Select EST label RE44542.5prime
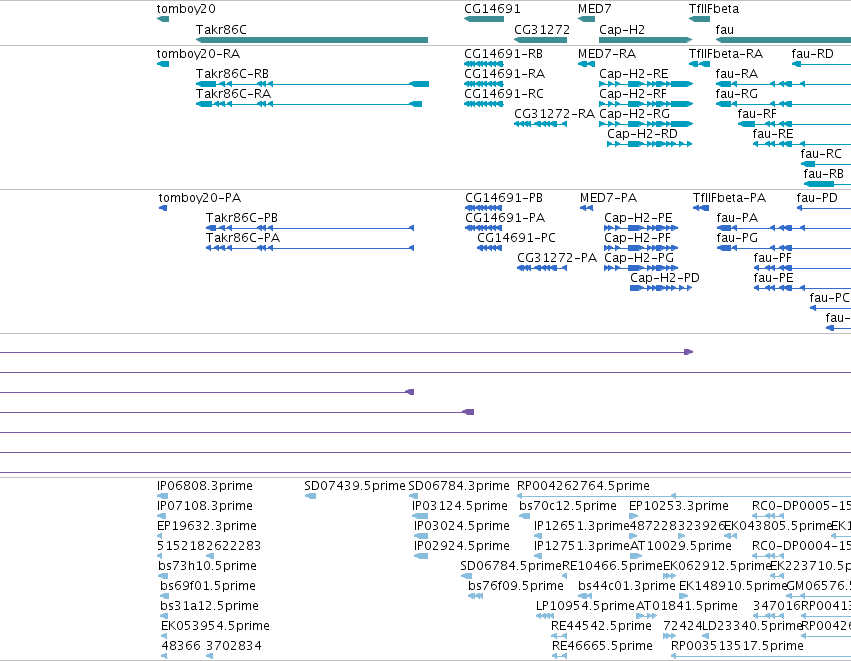851x661 pixels. [x=601, y=626]
